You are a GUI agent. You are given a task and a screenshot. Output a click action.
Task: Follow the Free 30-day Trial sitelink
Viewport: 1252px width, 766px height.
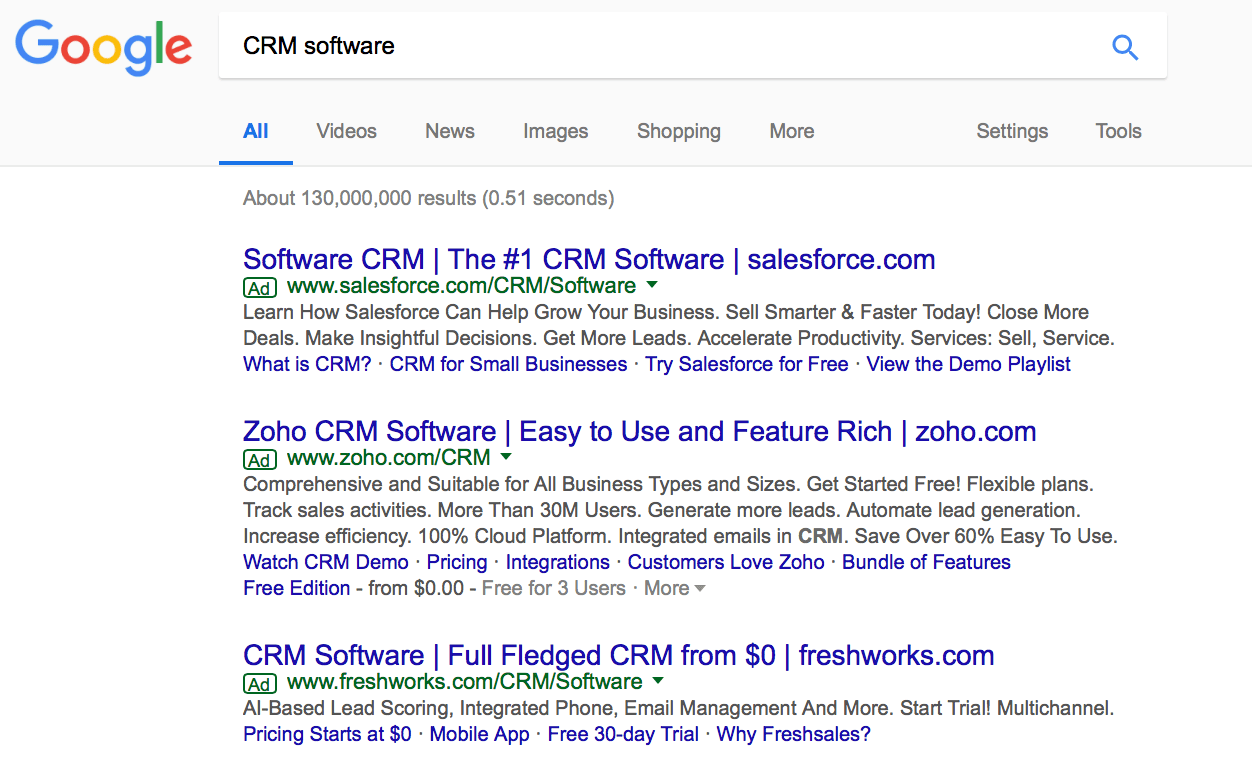[623, 734]
